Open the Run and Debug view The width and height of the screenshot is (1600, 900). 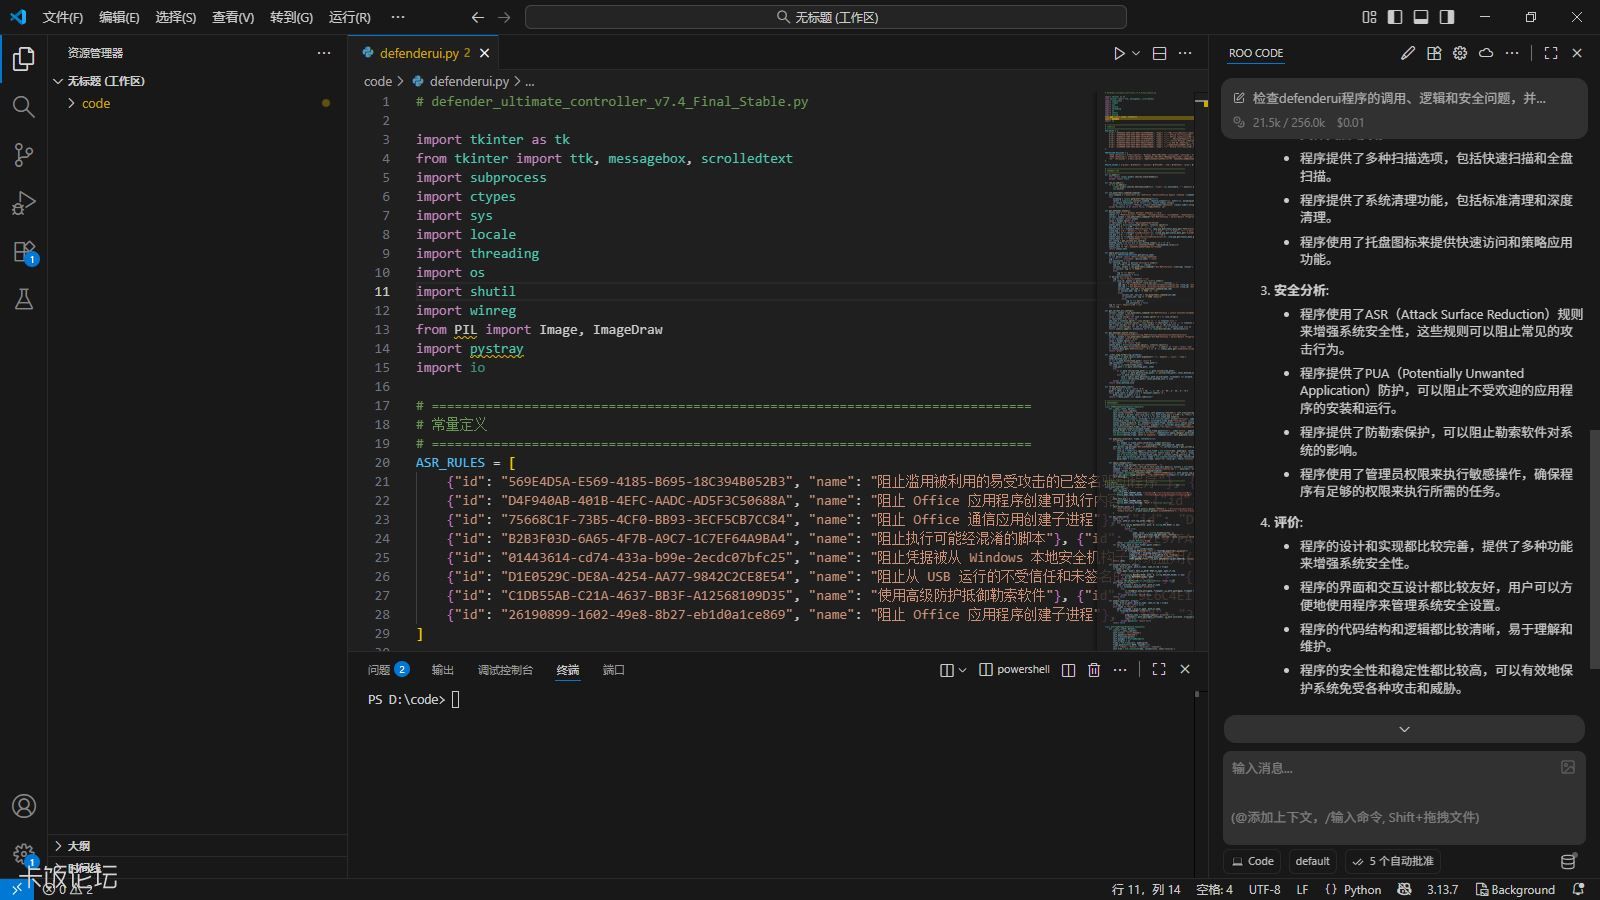coord(24,204)
